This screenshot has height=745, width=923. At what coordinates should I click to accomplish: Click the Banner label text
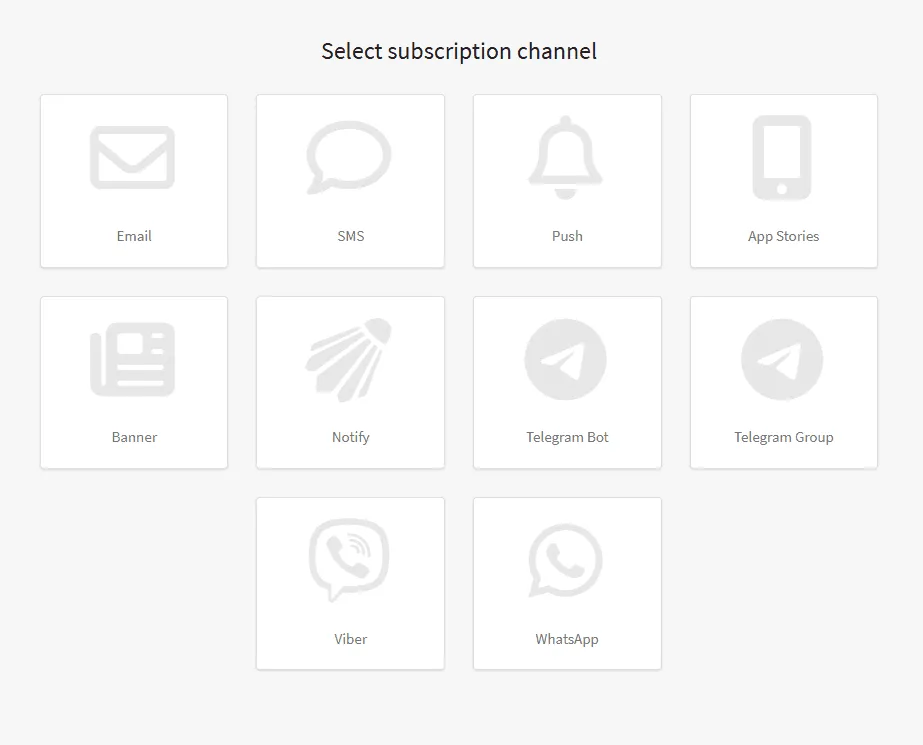[x=134, y=437]
